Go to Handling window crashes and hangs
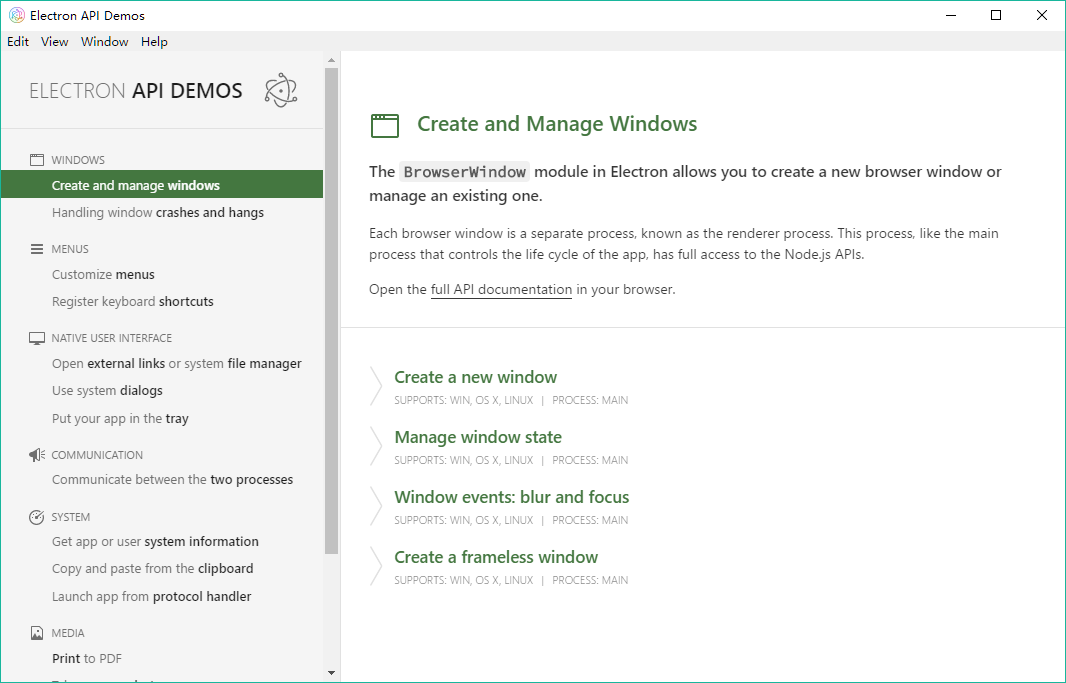This screenshot has width=1066, height=683. [x=158, y=213]
